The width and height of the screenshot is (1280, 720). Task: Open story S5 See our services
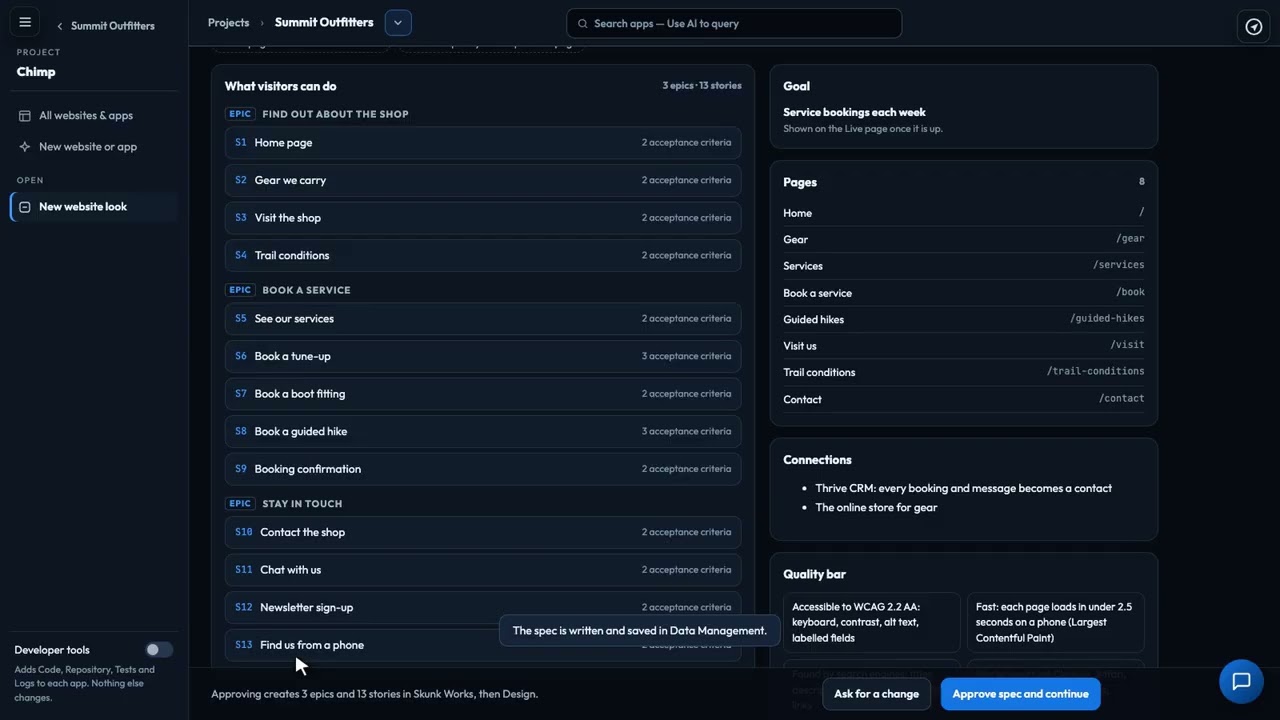(x=483, y=319)
